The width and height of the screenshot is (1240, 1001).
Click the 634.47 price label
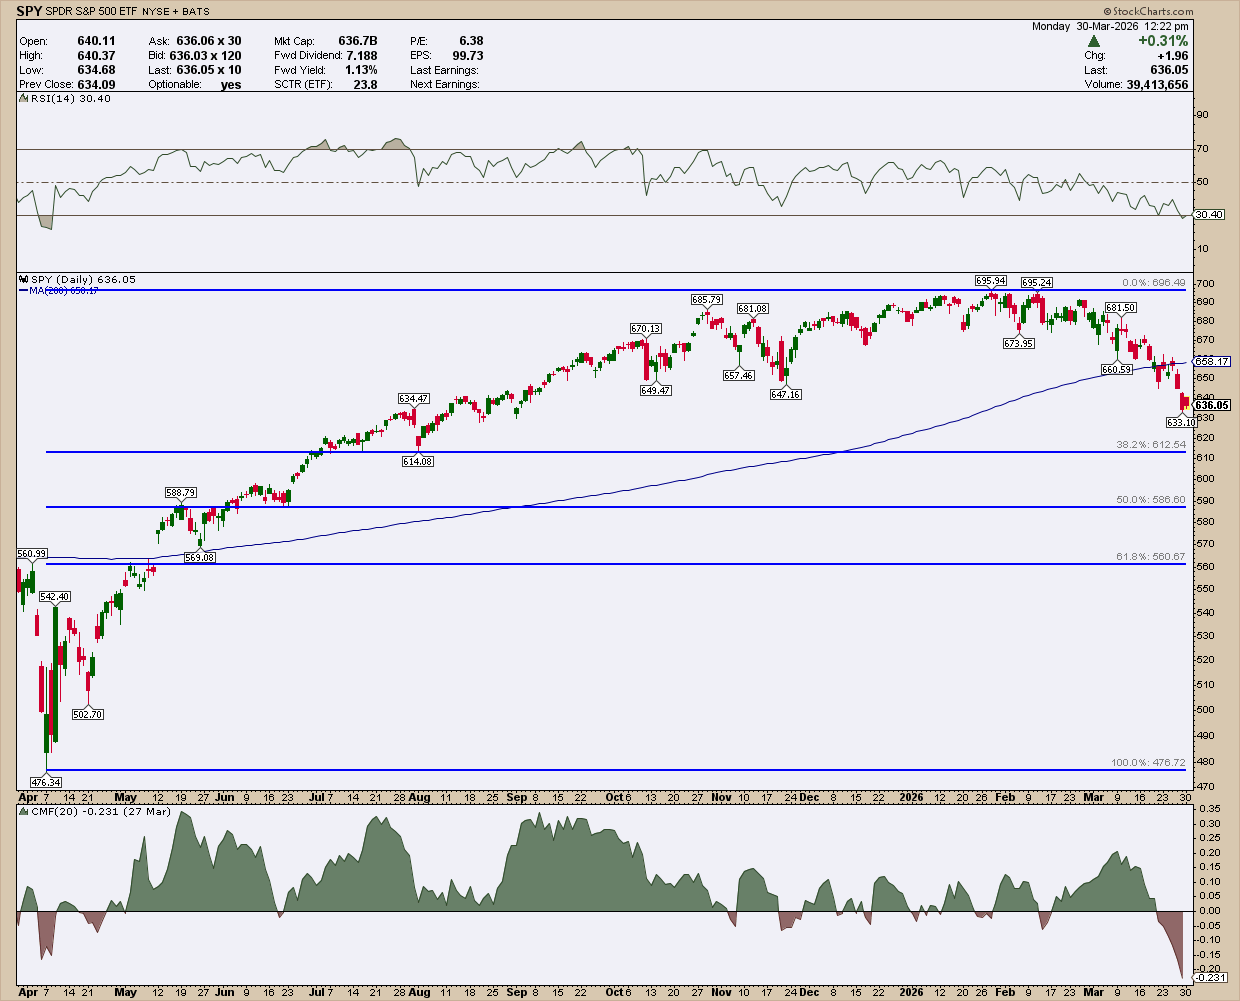tap(413, 398)
